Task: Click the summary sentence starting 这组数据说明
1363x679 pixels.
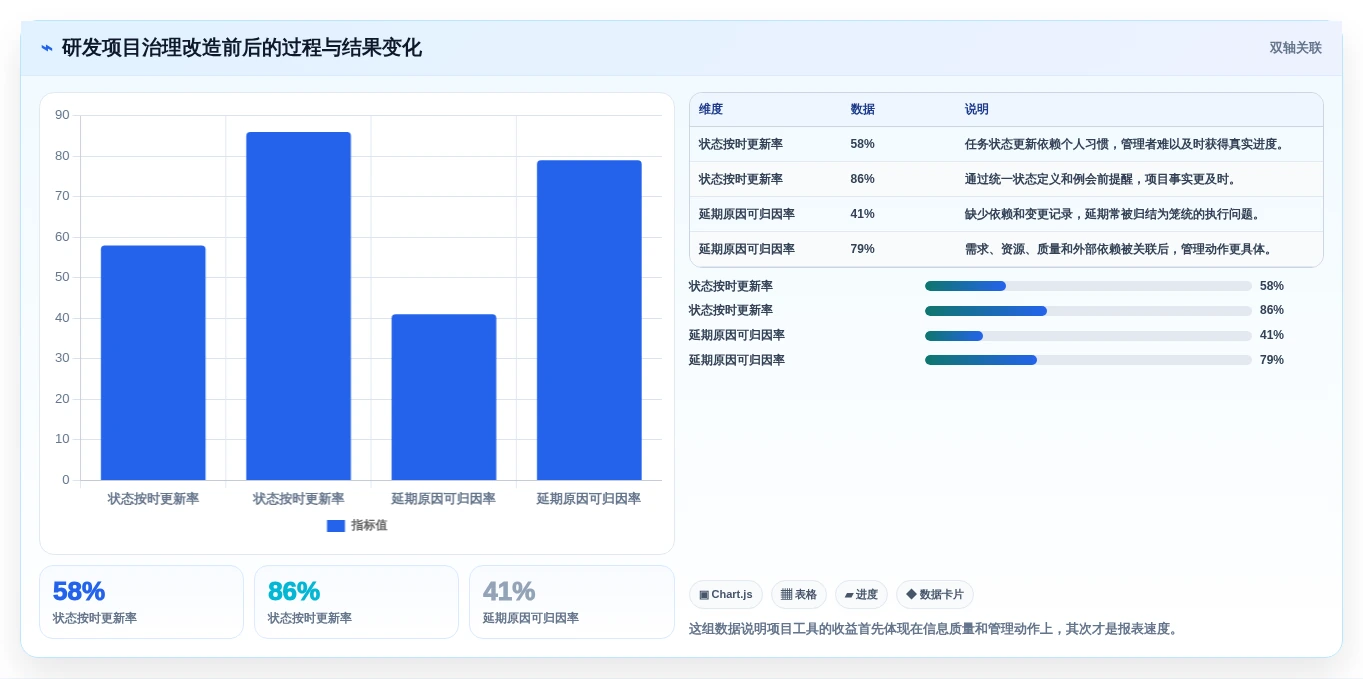Action: coord(935,629)
